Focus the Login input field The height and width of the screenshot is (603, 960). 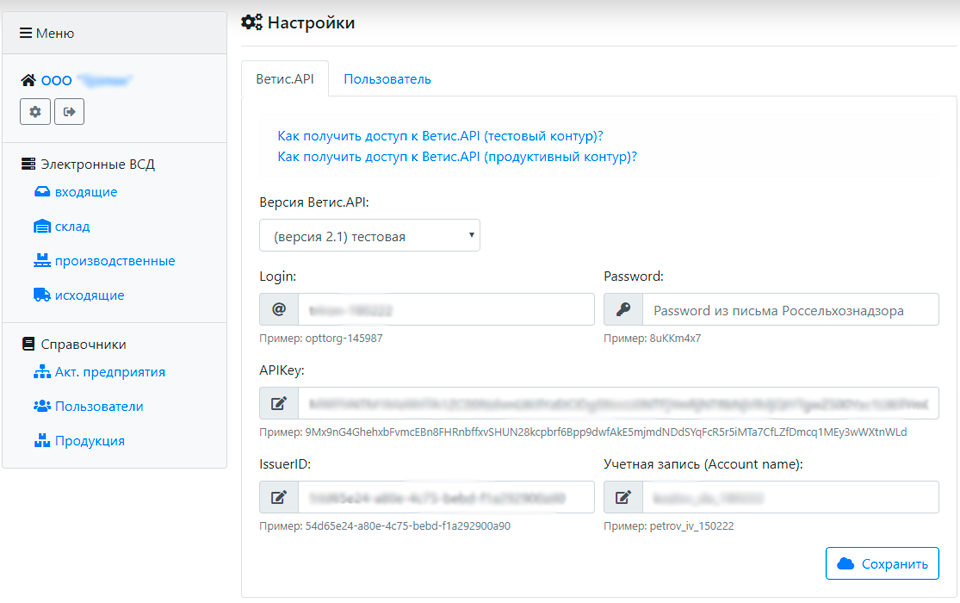point(446,309)
